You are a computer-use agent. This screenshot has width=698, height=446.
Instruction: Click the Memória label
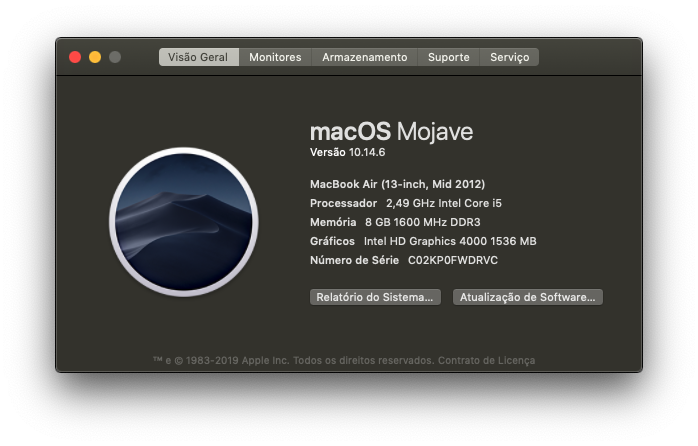click(x=333, y=222)
